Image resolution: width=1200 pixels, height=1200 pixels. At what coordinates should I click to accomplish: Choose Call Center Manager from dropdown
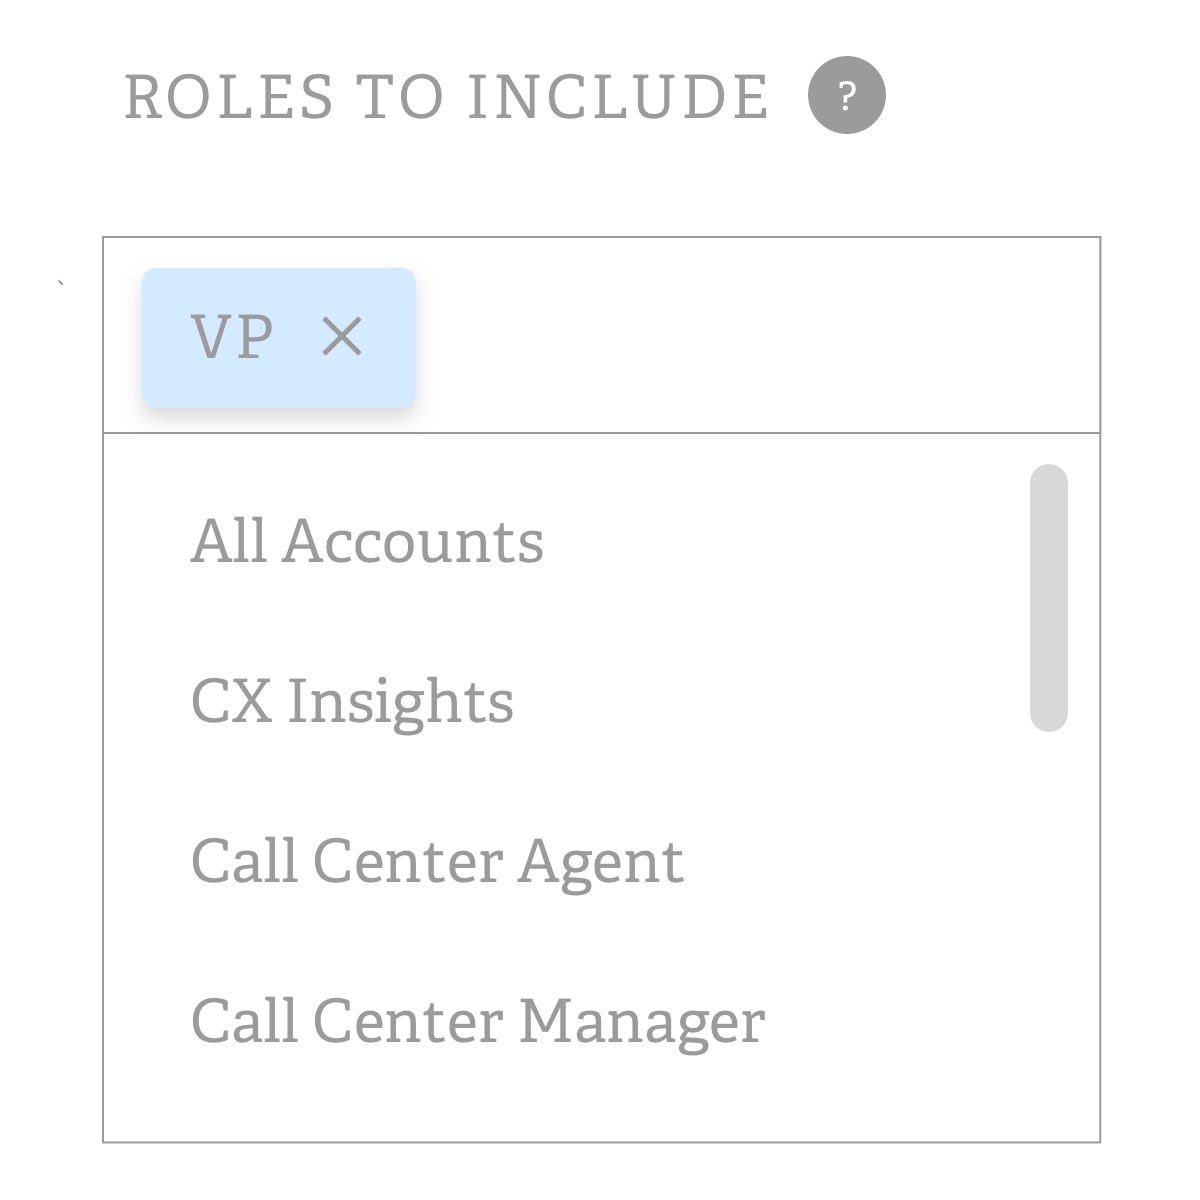(x=478, y=1021)
